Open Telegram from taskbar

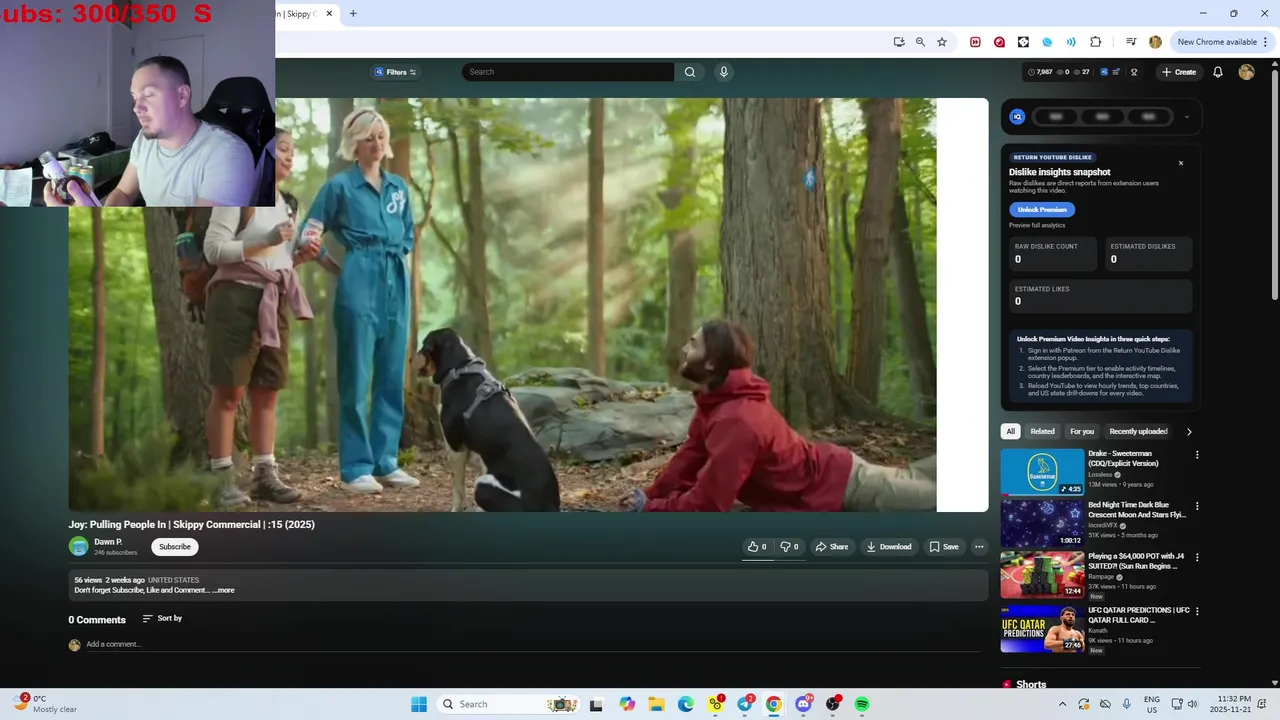pyautogui.click(x=745, y=704)
